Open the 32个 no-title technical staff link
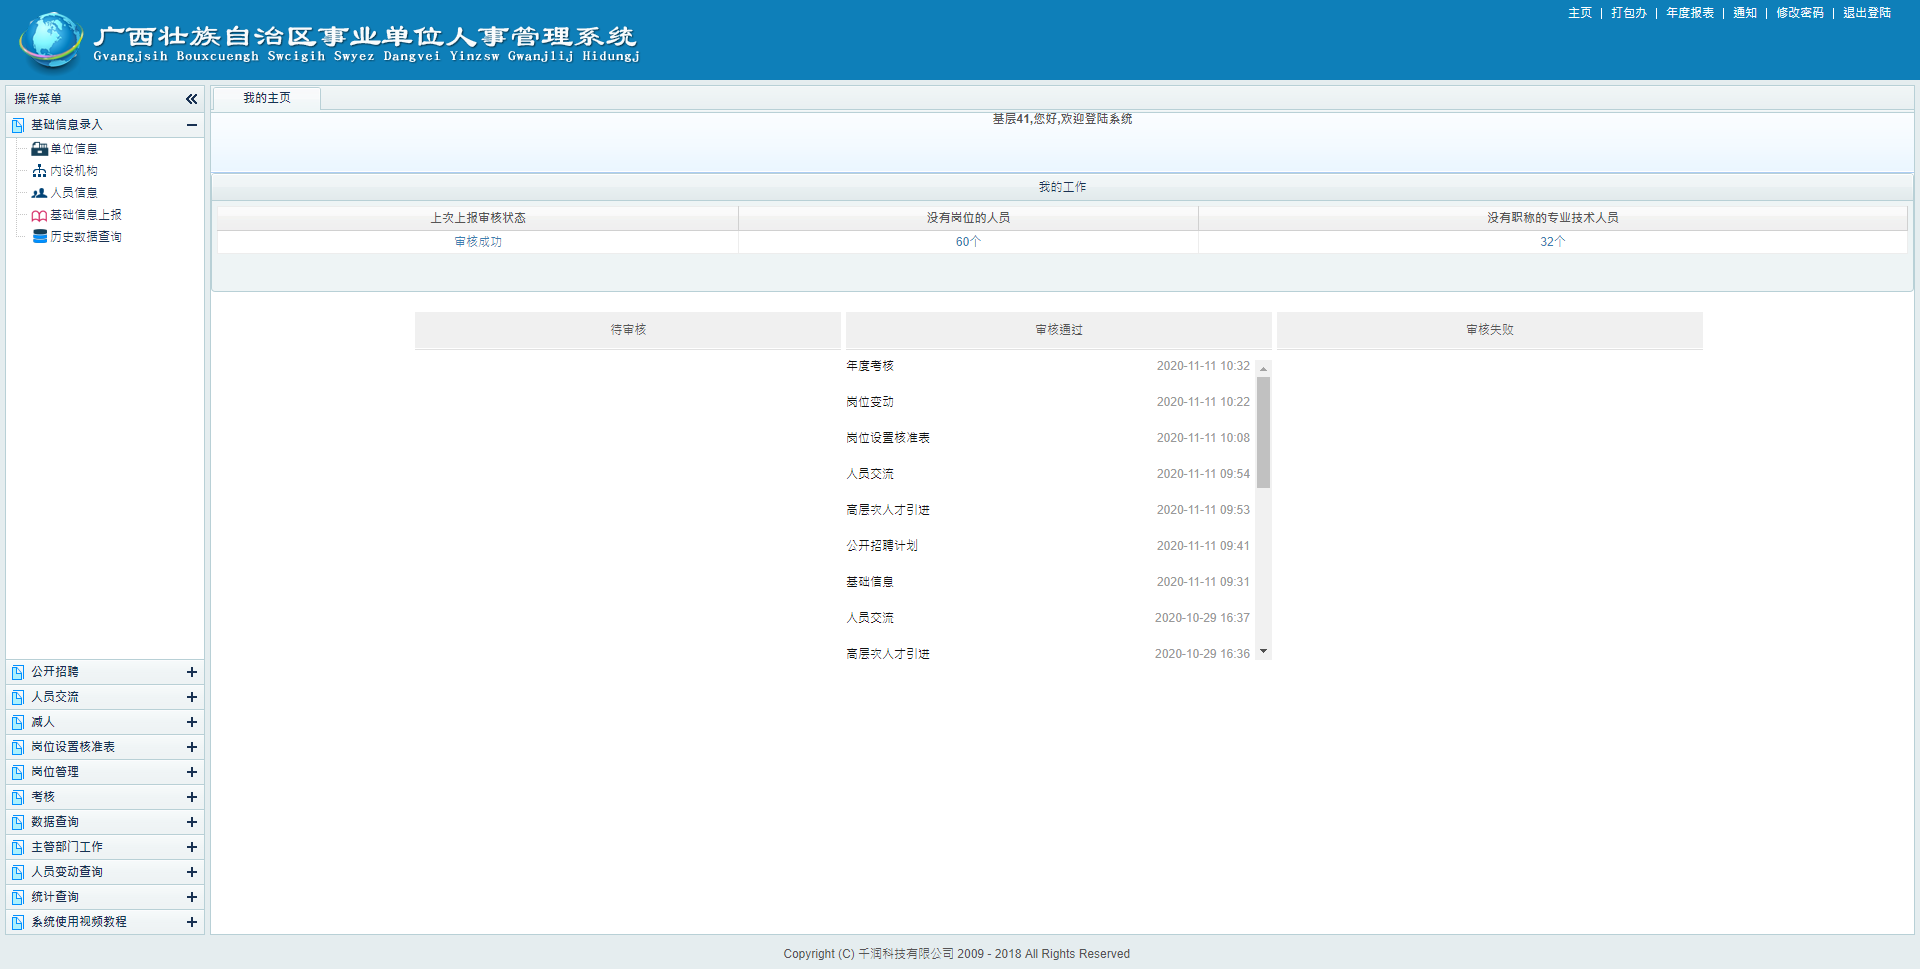Image resolution: width=1920 pixels, height=969 pixels. pos(1552,242)
